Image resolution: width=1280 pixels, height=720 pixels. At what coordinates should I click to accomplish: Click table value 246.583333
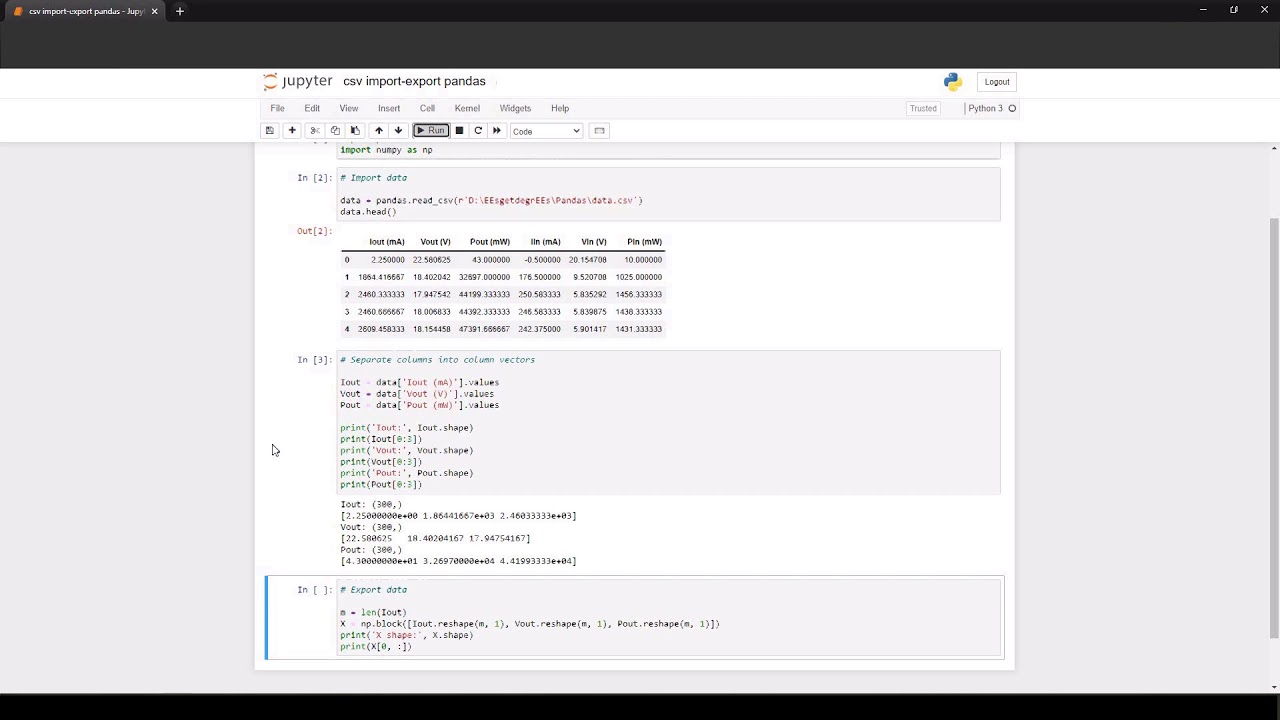(x=539, y=312)
